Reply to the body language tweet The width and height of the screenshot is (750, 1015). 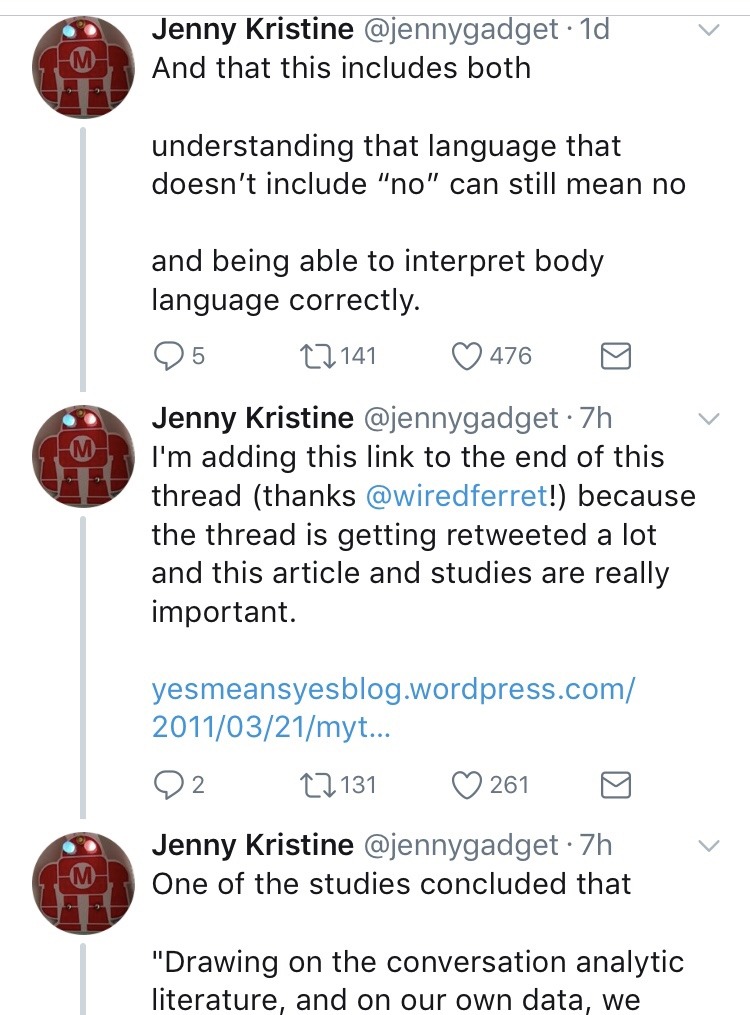[x=170, y=356]
